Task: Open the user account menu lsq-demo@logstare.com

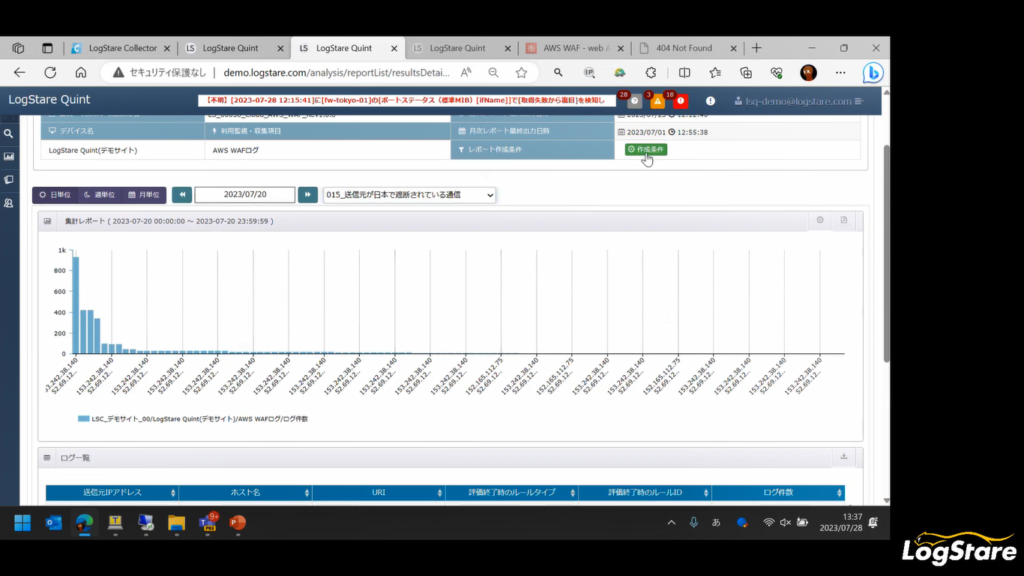Action: (799, 101)
